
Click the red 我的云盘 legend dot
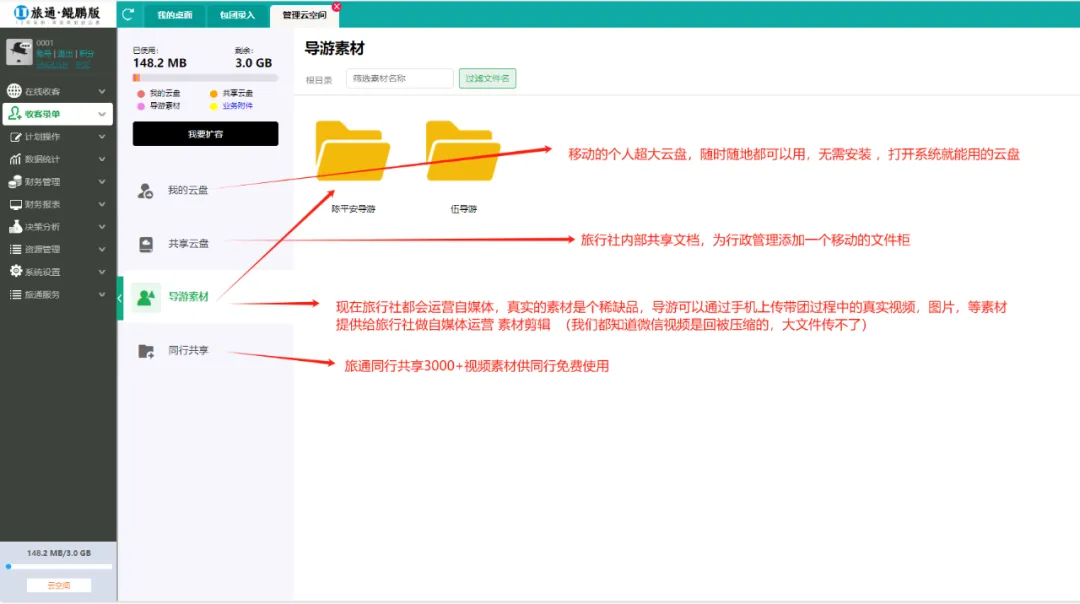coord(141,94)
